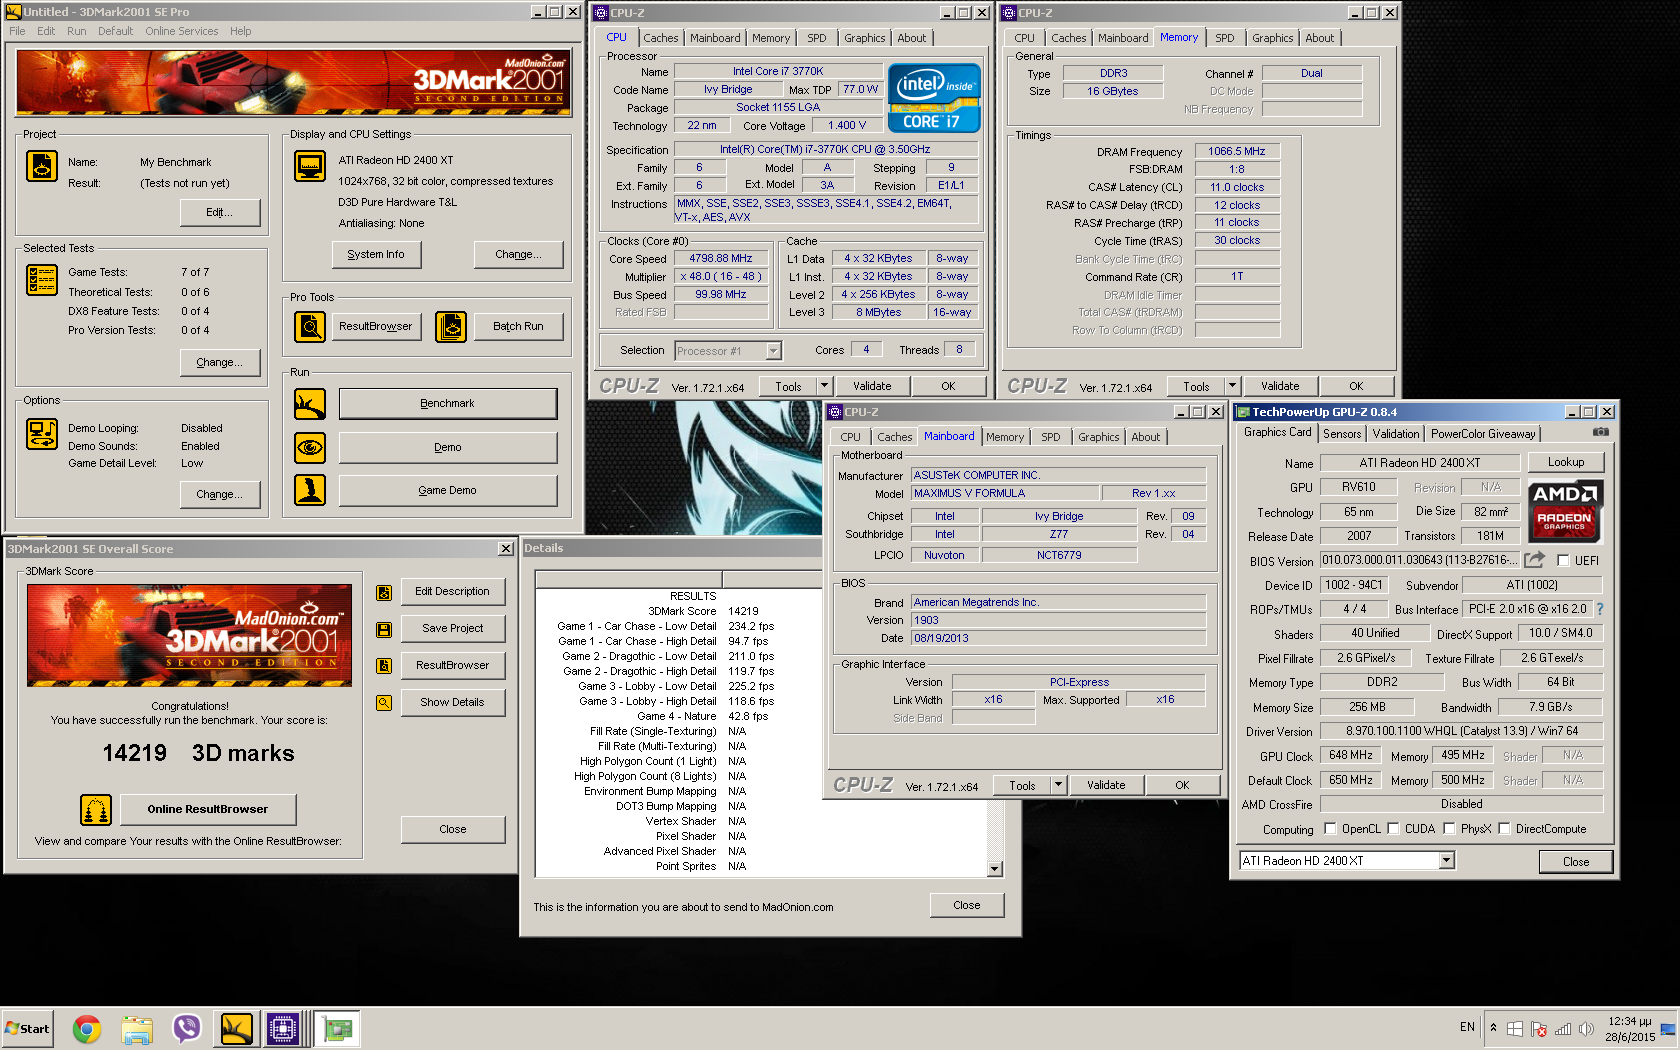
Task: Click the Lookup button in GPU-Z
Action: (x=1565, y=462)
